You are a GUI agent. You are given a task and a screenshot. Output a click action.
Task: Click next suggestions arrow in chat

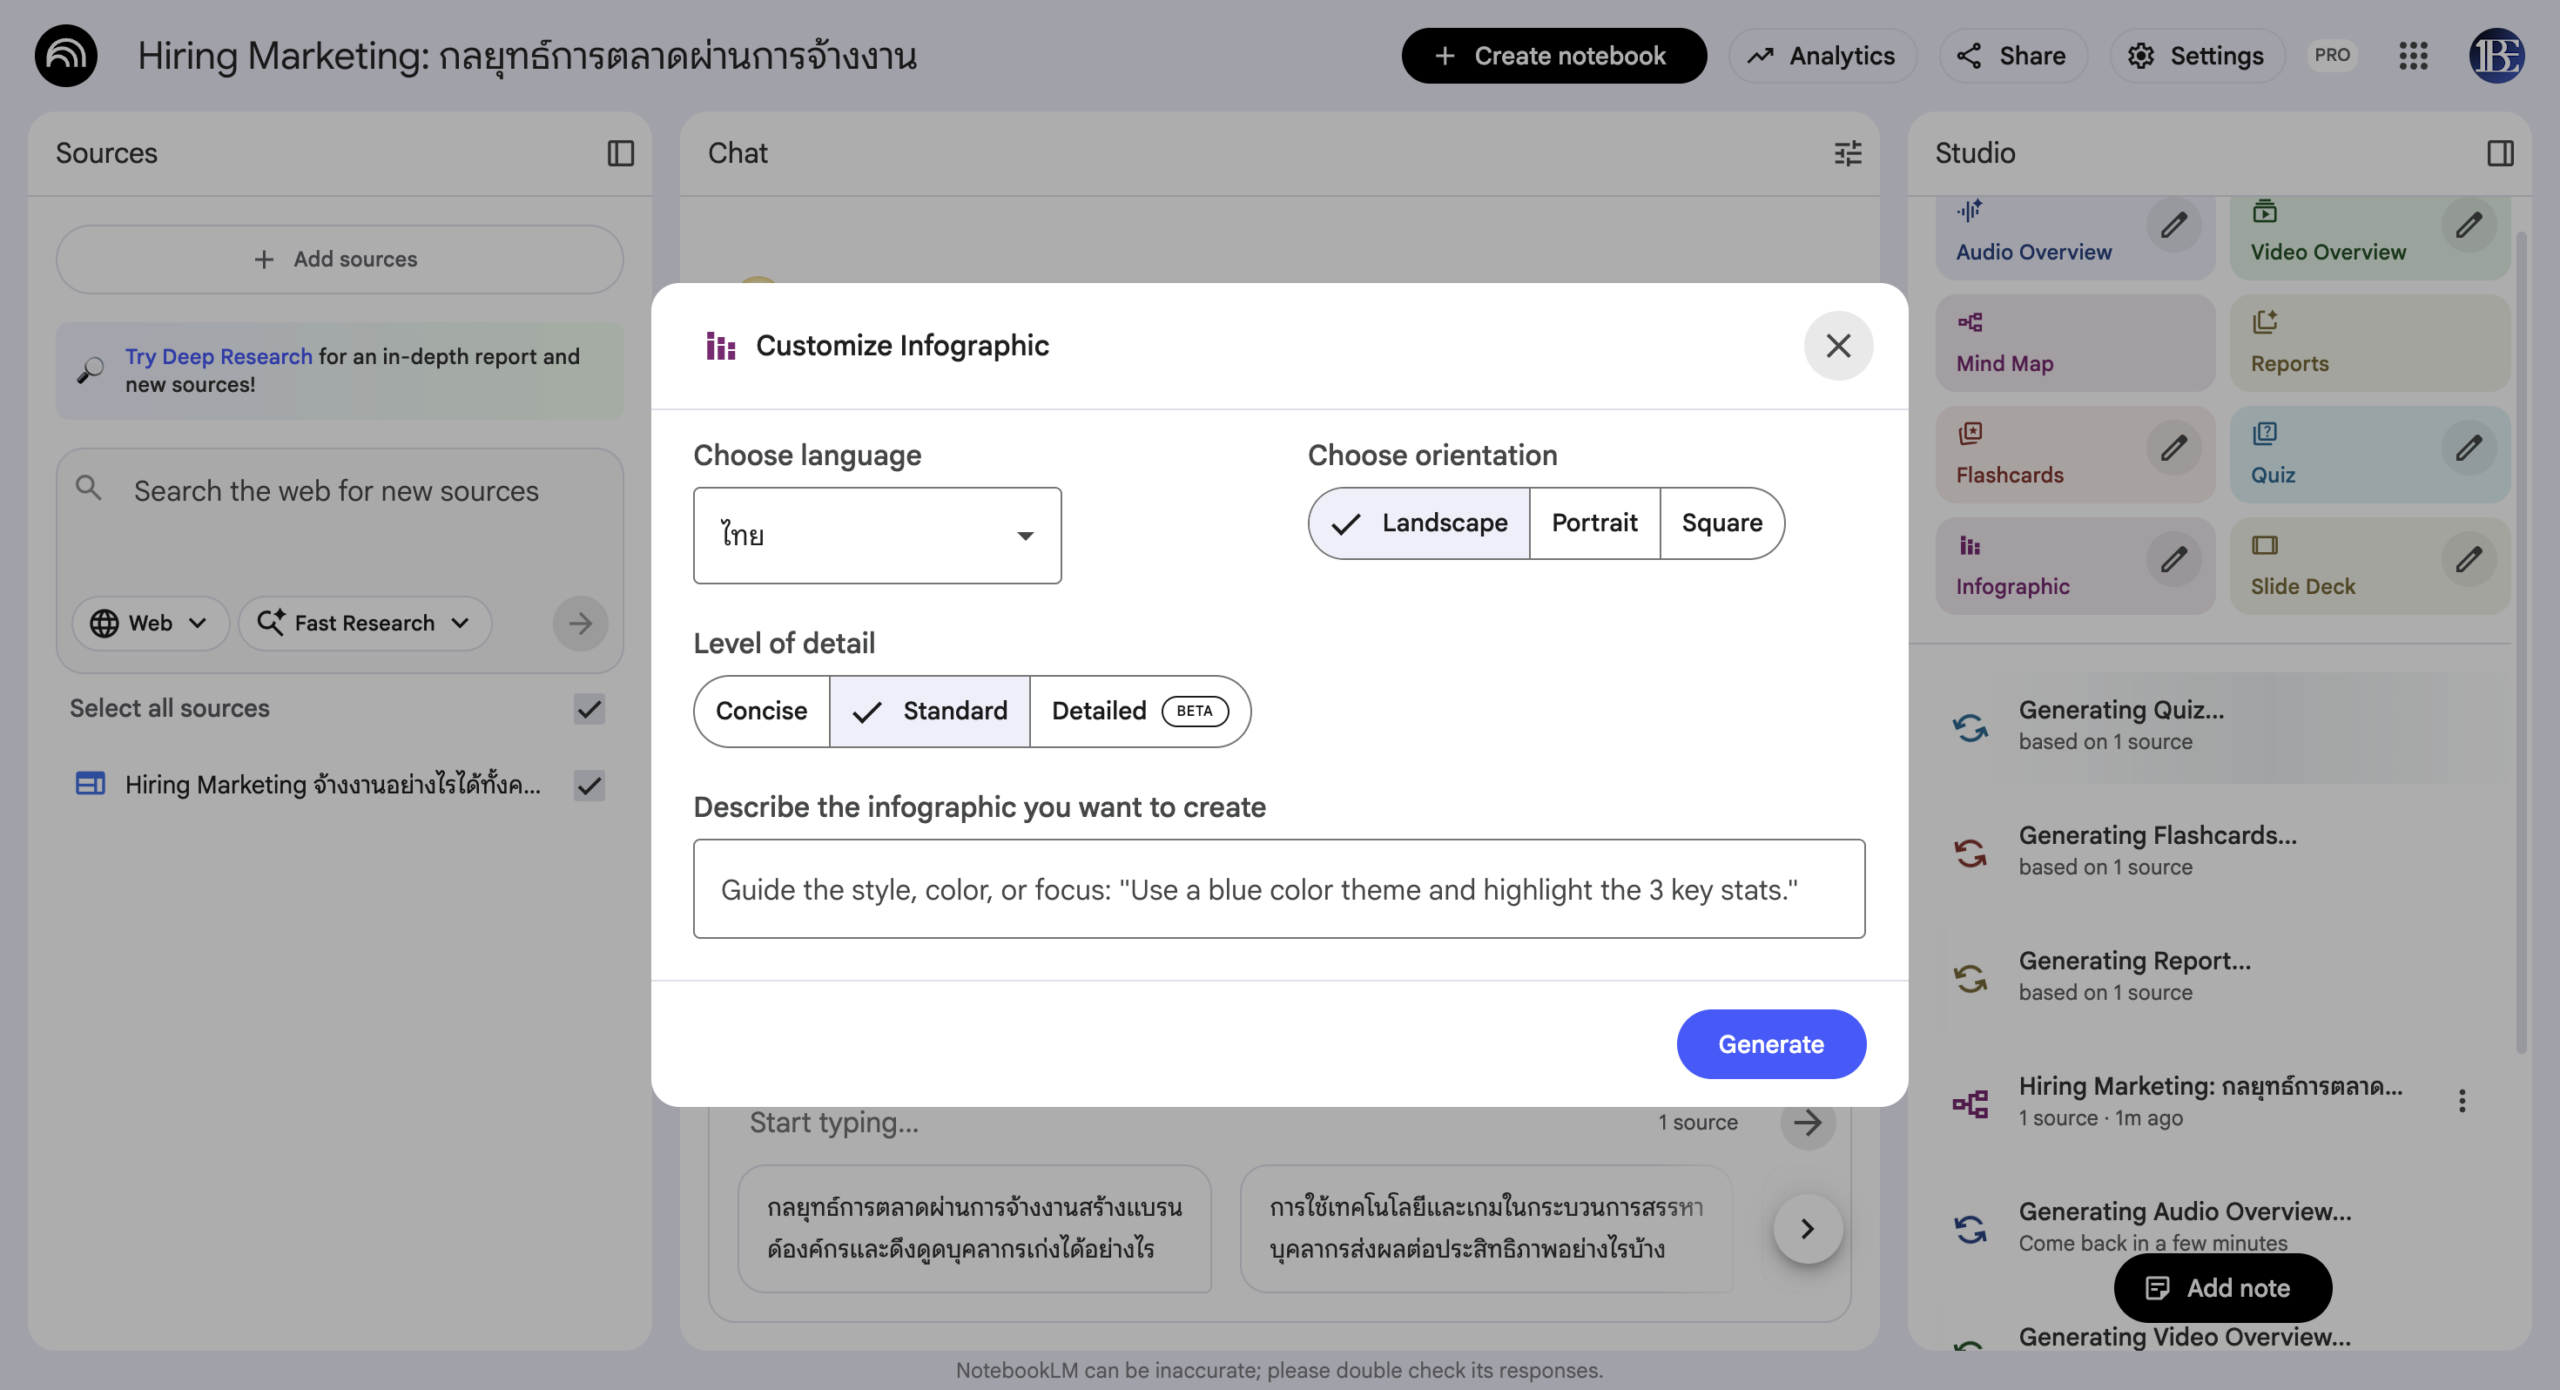[1807, 1229]
